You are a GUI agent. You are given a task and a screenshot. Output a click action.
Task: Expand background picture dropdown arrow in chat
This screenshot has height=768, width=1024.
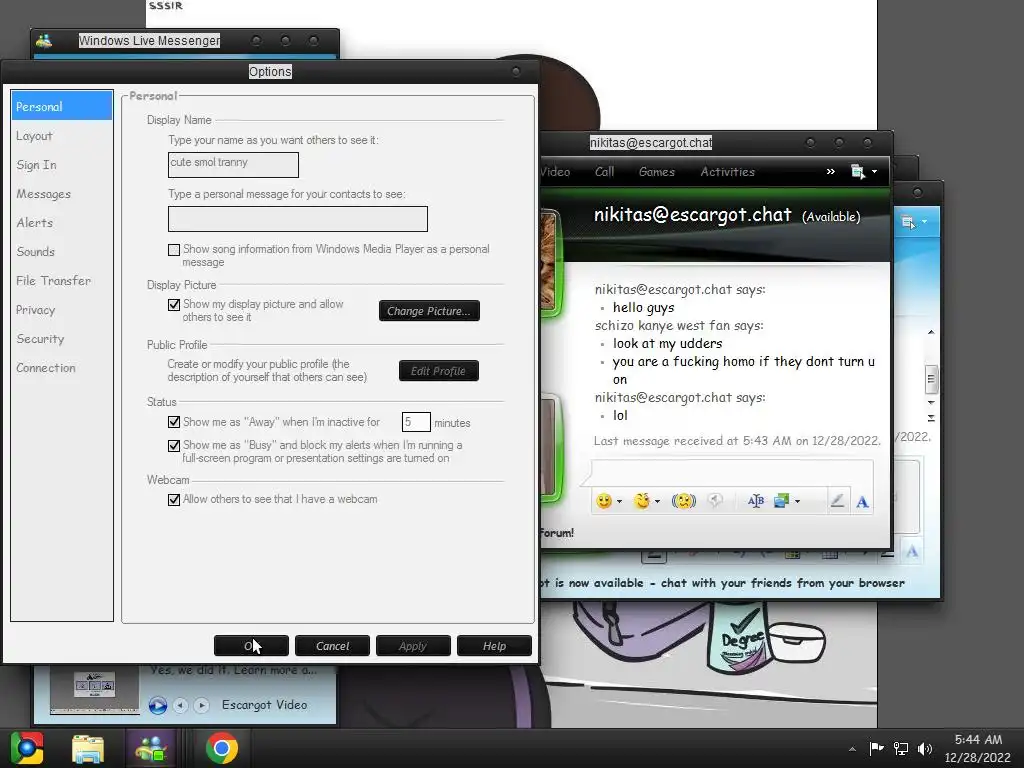[x=797, y=502]
